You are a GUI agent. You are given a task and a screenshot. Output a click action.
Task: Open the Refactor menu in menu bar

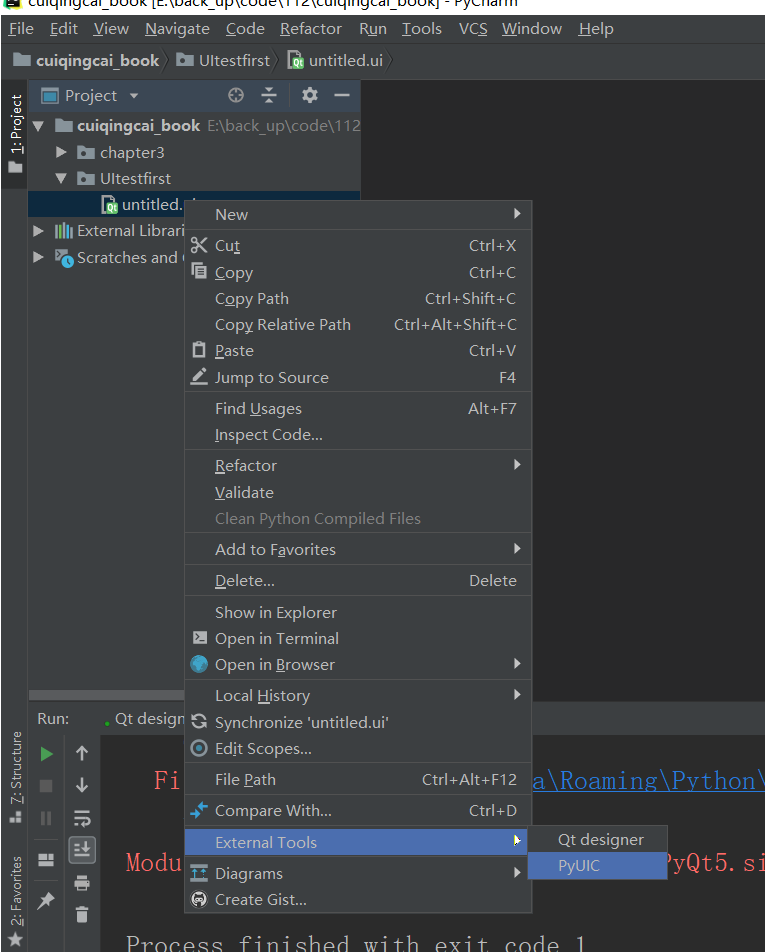311,29
